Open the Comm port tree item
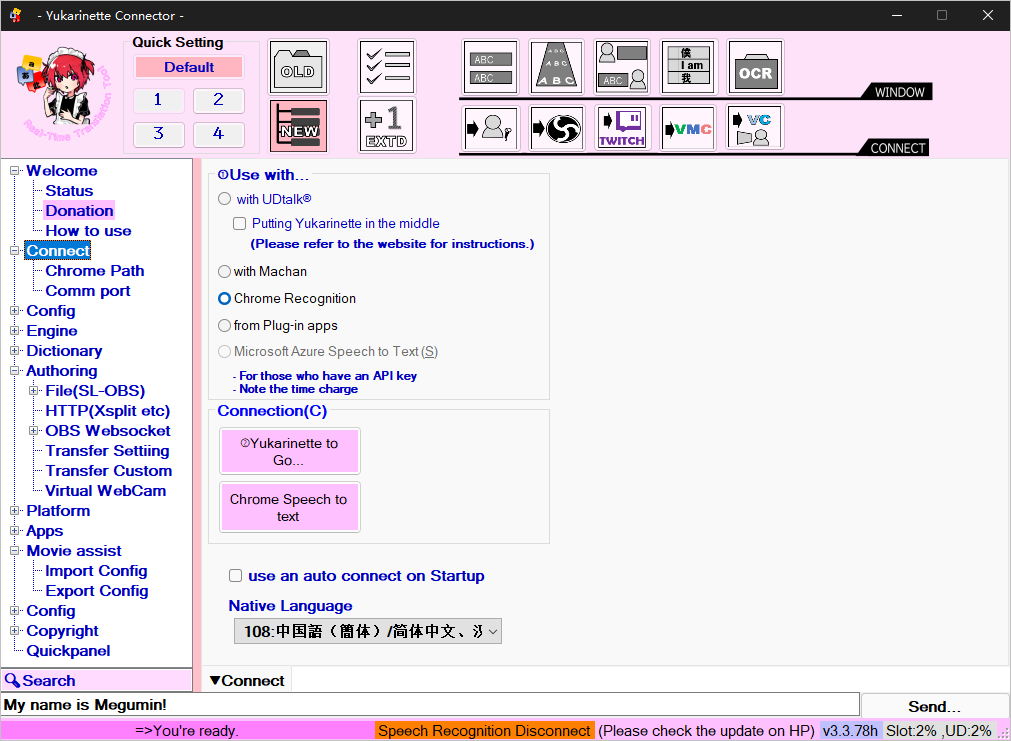1011x741 pixels. (x=88, y=291)
